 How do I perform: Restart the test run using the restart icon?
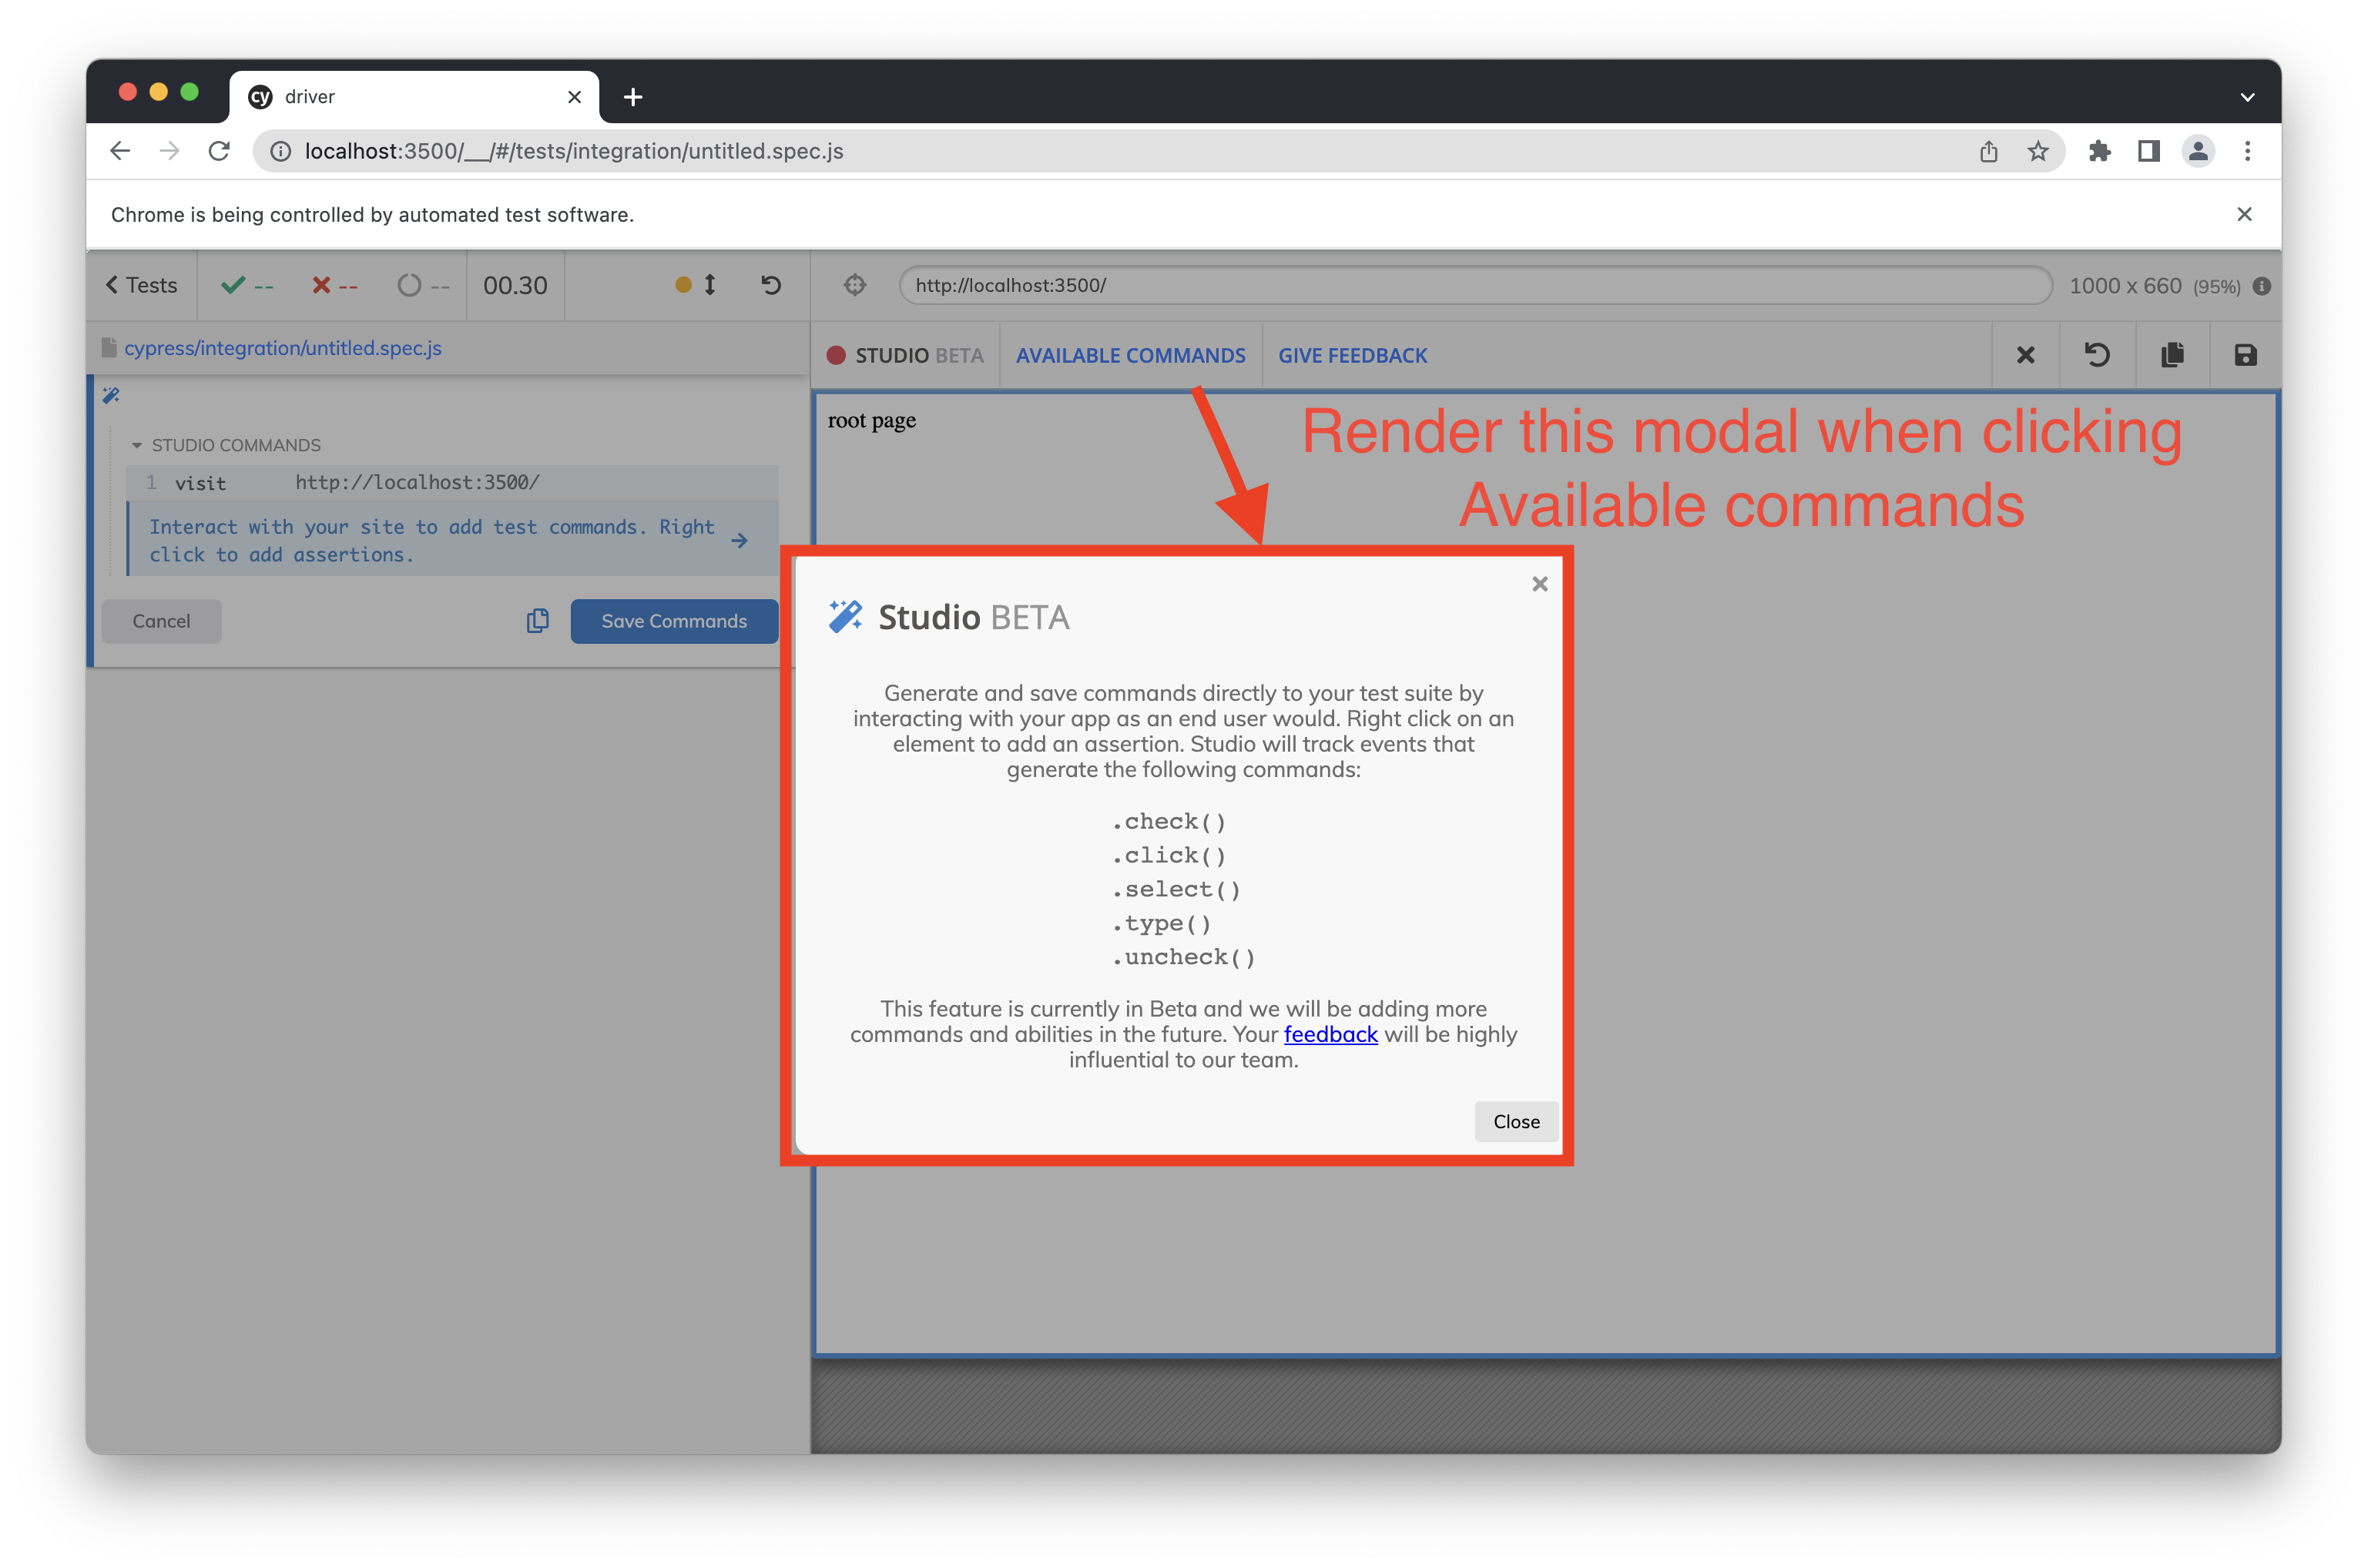[x=770, y=285]
